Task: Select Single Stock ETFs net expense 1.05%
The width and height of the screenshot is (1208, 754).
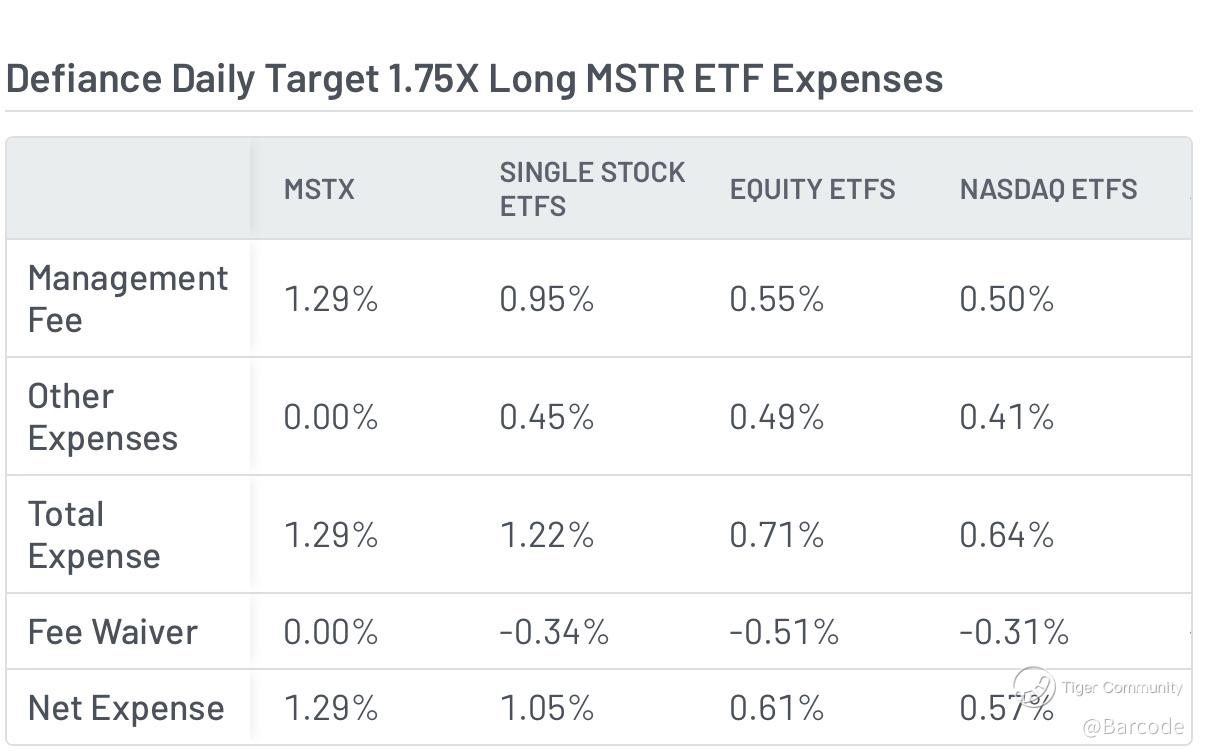Action: click(x=546, y=708)
